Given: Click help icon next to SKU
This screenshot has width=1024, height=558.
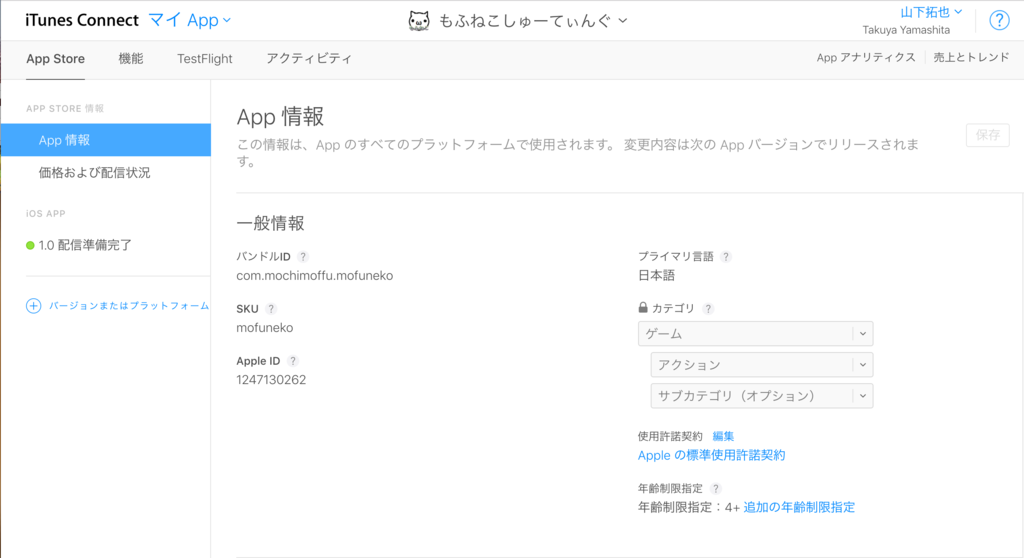Looking at the screenshot, I should coord(271,309).
